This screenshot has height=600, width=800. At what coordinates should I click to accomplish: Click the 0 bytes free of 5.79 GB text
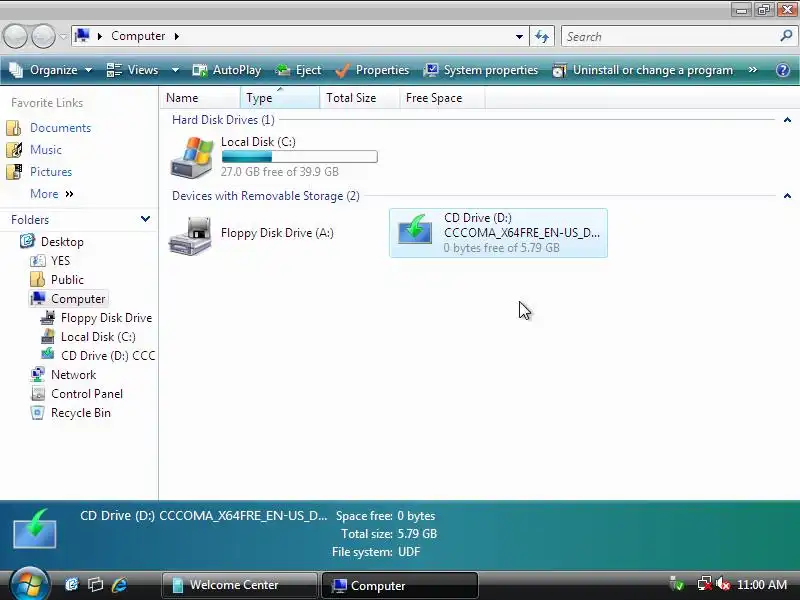502,248
